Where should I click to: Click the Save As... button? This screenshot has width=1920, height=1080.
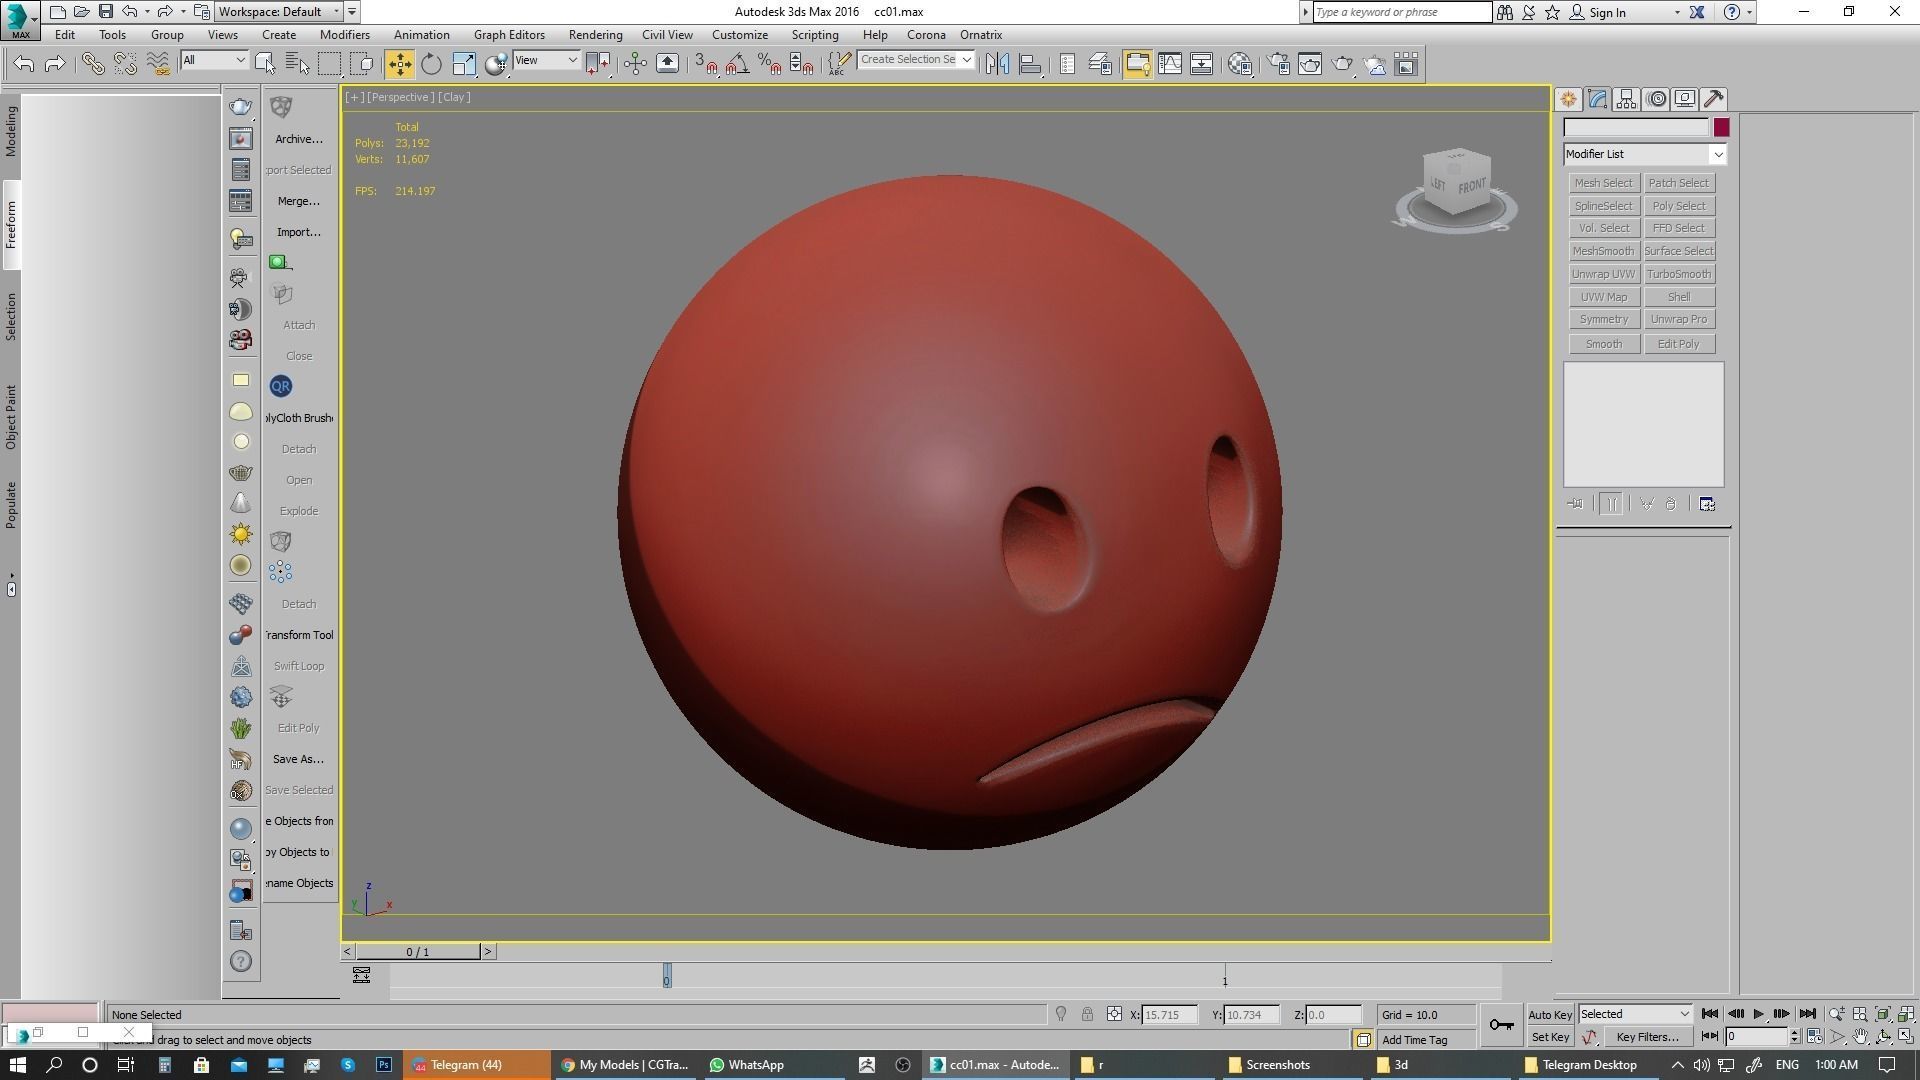click(298, 759)
